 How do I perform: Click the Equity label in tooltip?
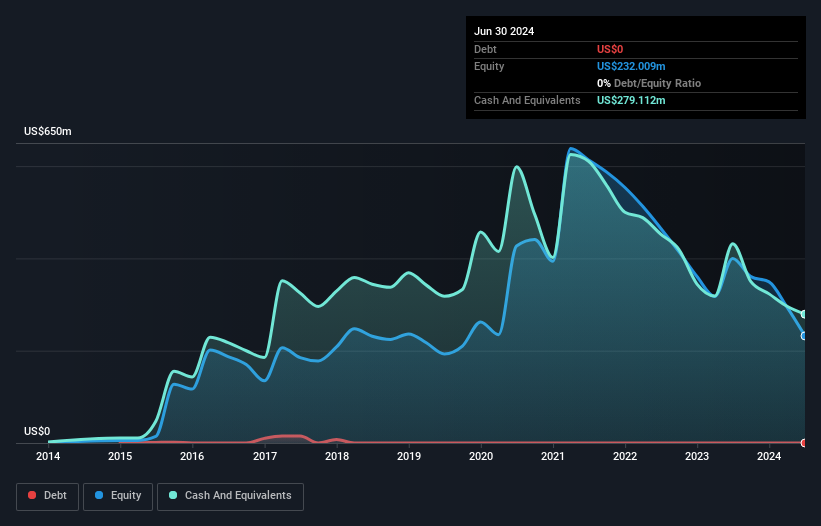point(489,66)
